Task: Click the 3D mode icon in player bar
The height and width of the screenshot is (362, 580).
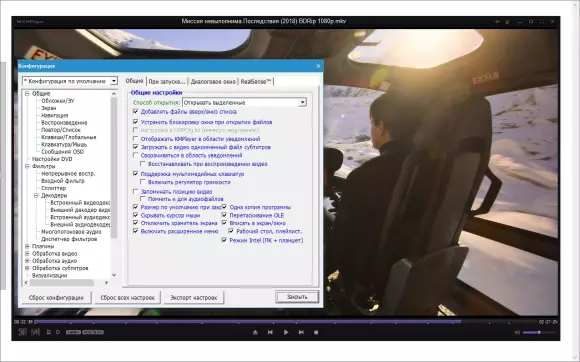Action: point(23,332)
